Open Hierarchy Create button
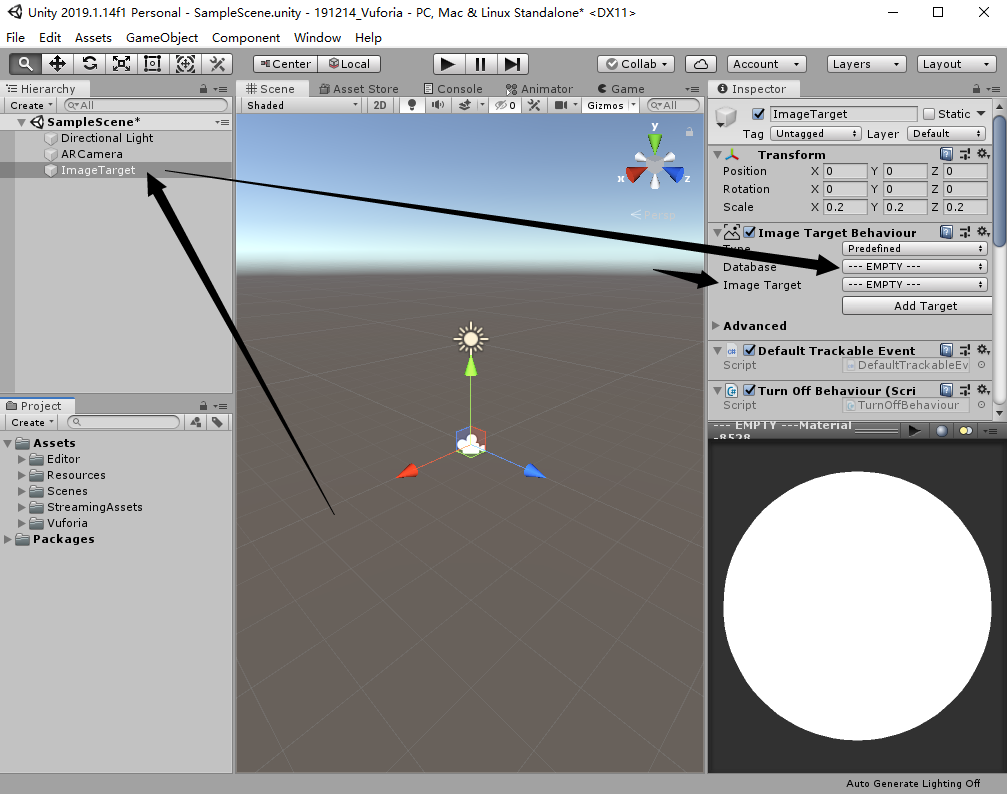The image size is (1007, 794). pyautogui.click(x=31, y=105)
